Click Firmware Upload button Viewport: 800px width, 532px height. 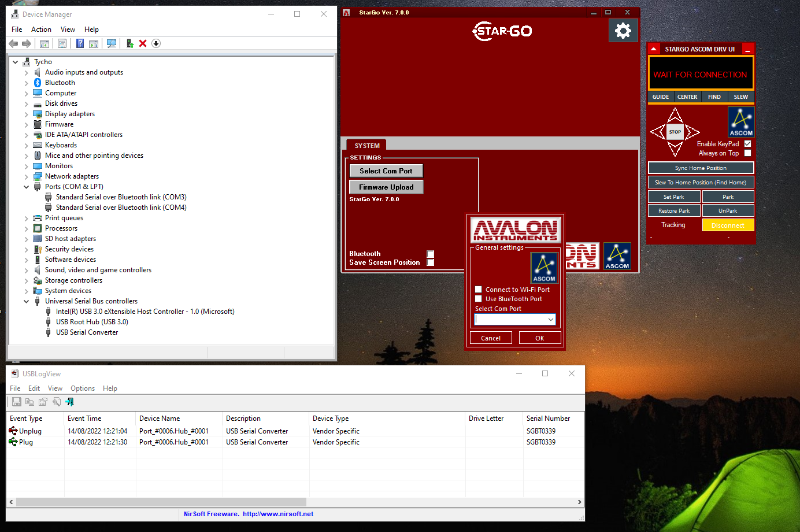pyautogui.click(x=386, y=187)
